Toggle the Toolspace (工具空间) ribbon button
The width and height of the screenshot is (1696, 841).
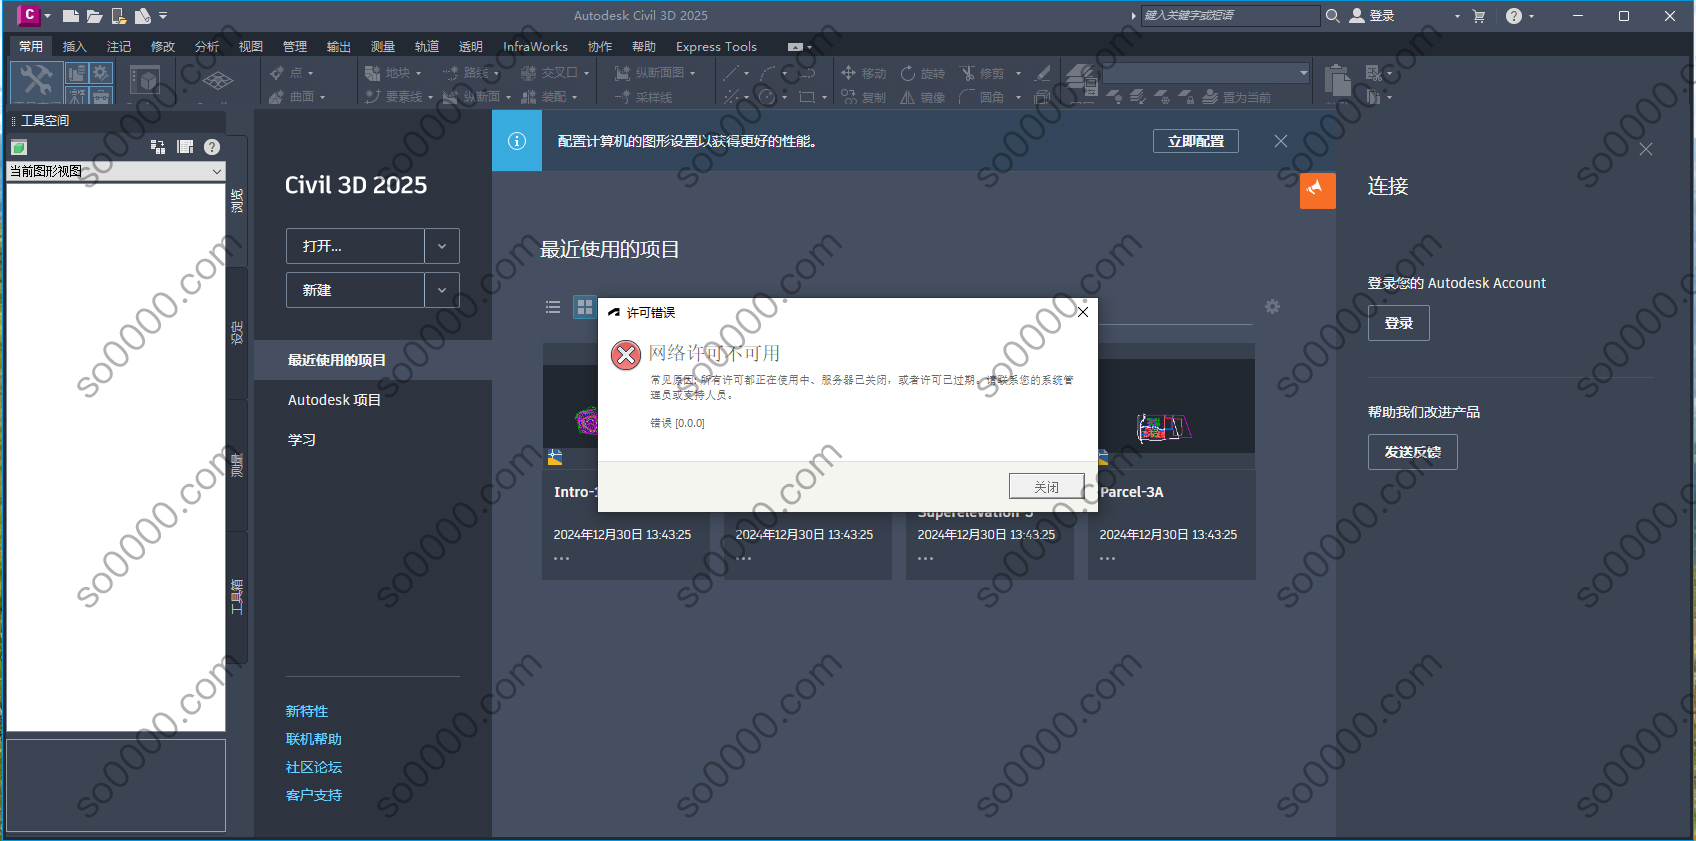pos(37,81)
